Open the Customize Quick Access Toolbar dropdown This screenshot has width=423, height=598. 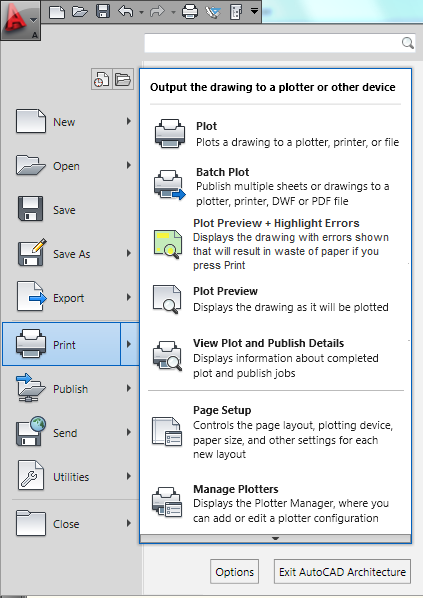254,11
